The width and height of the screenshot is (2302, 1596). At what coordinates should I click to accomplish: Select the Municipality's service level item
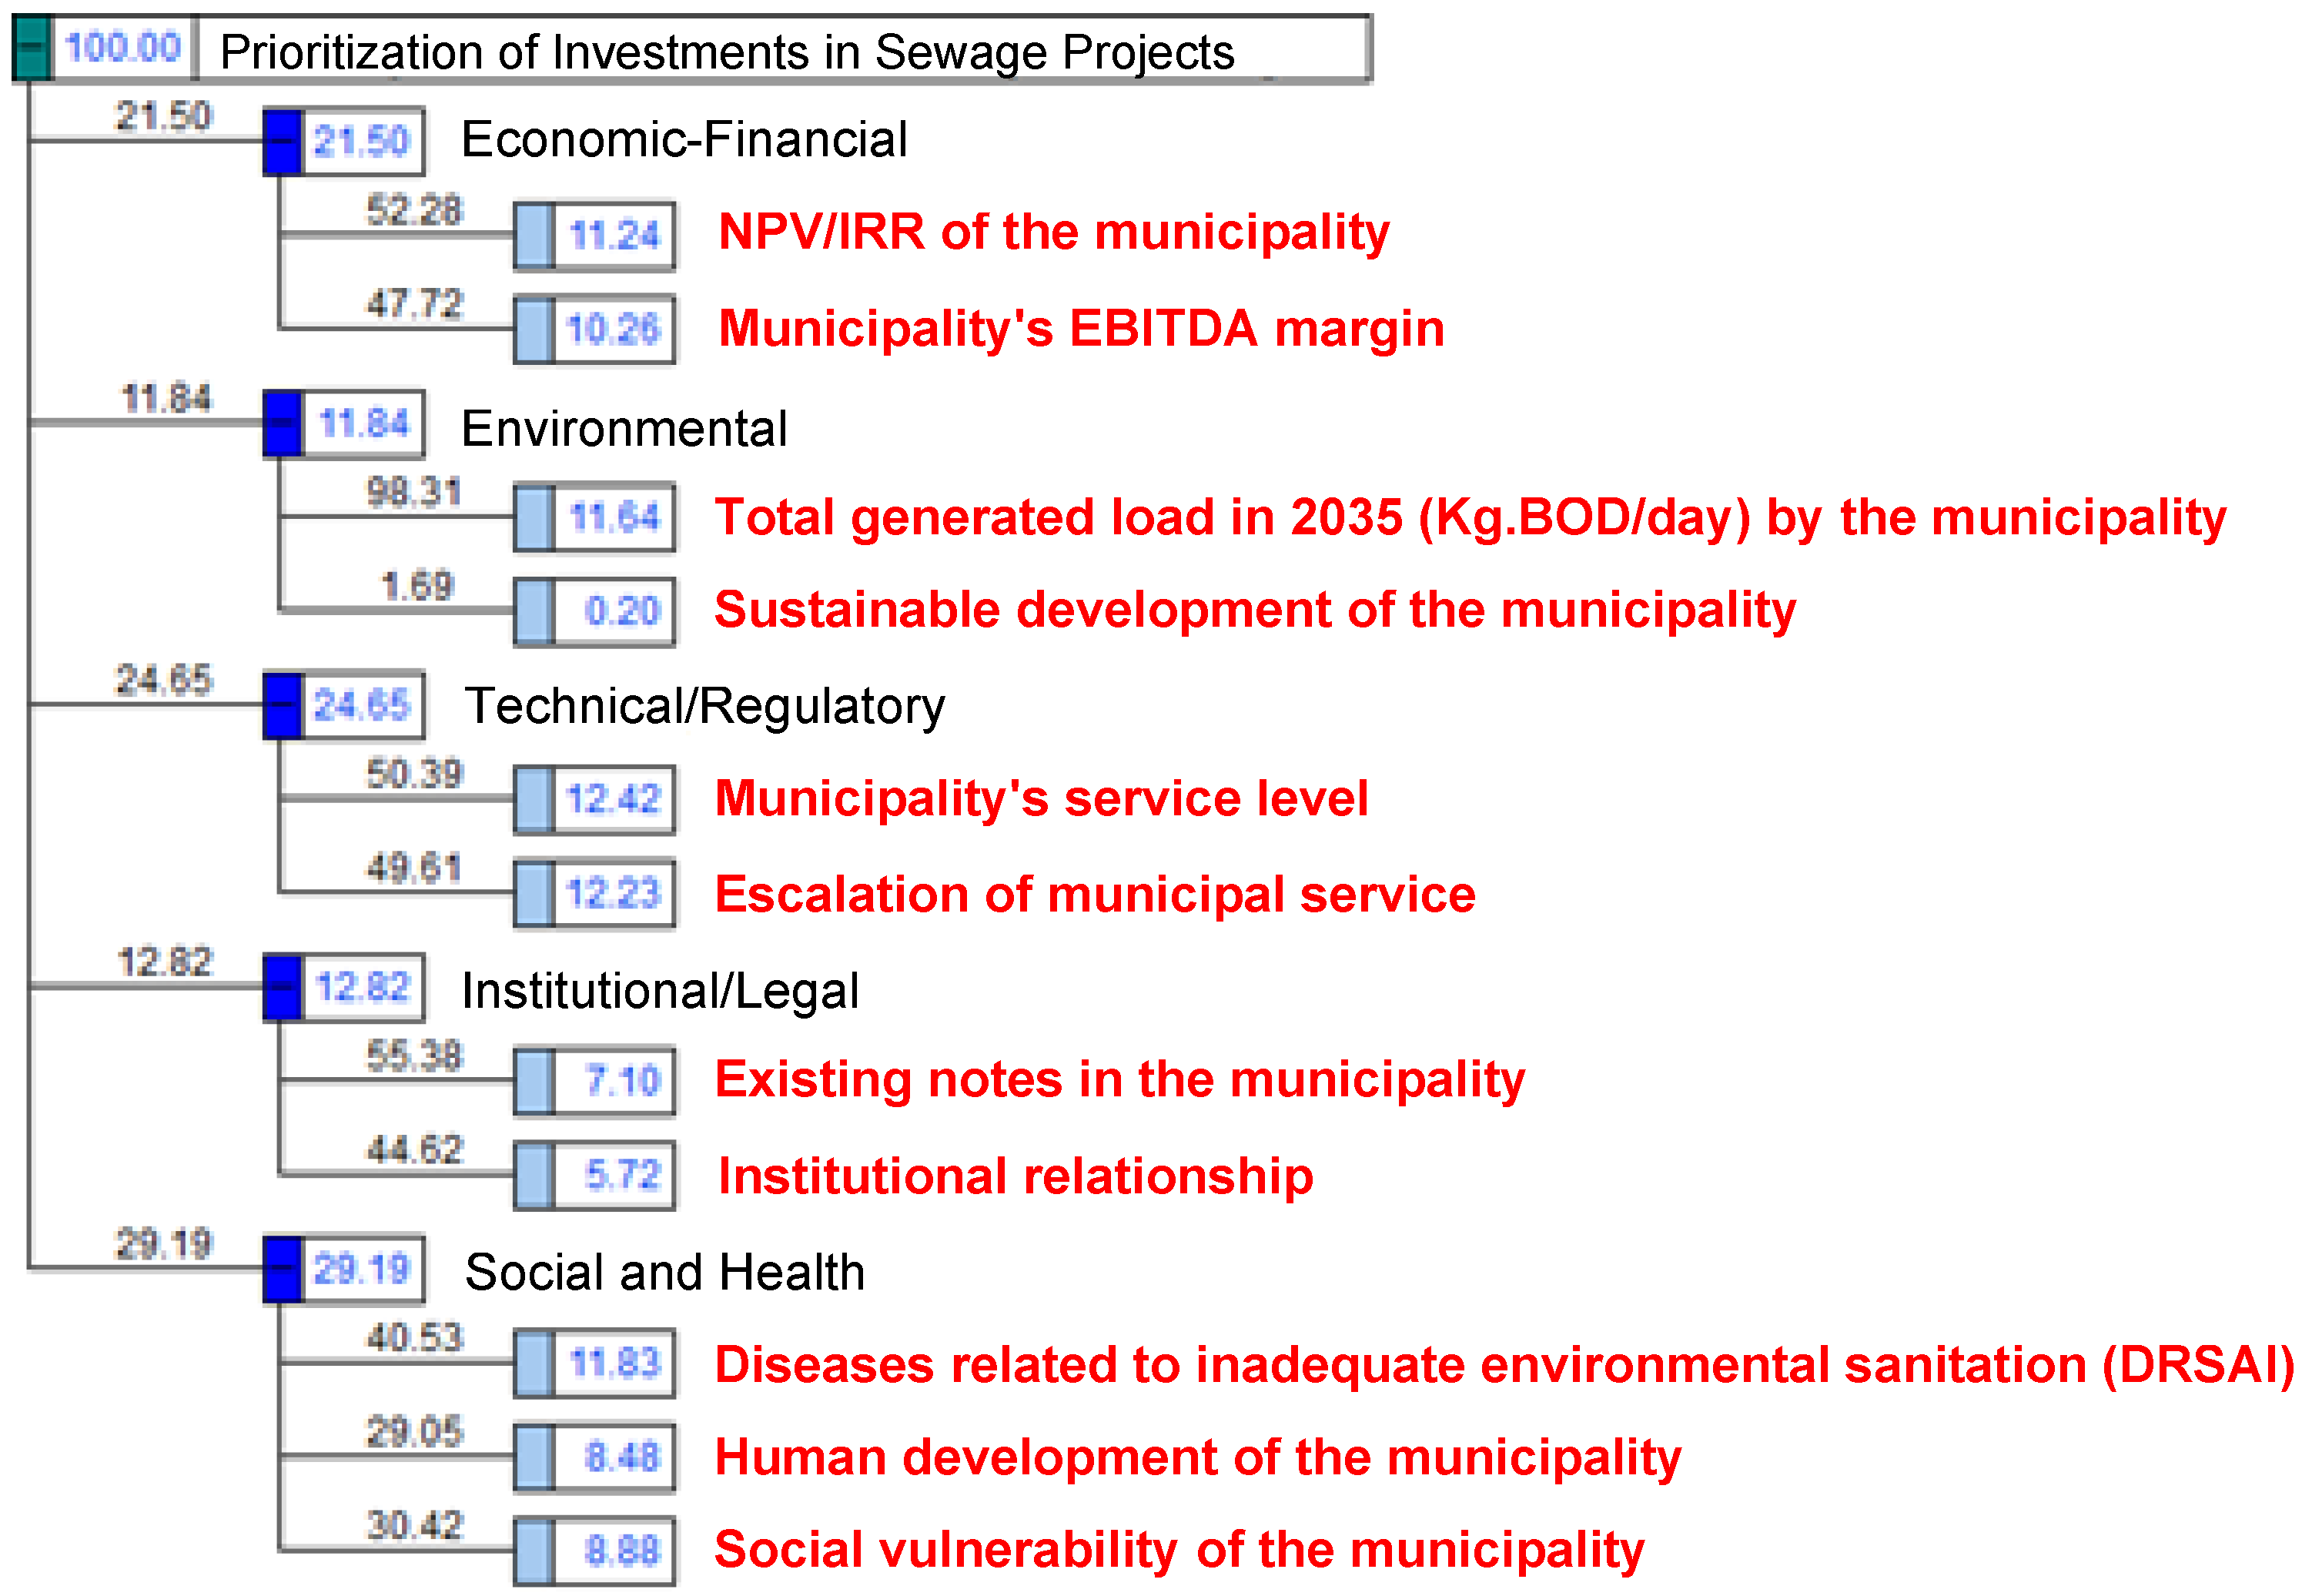click(1041, 799)
